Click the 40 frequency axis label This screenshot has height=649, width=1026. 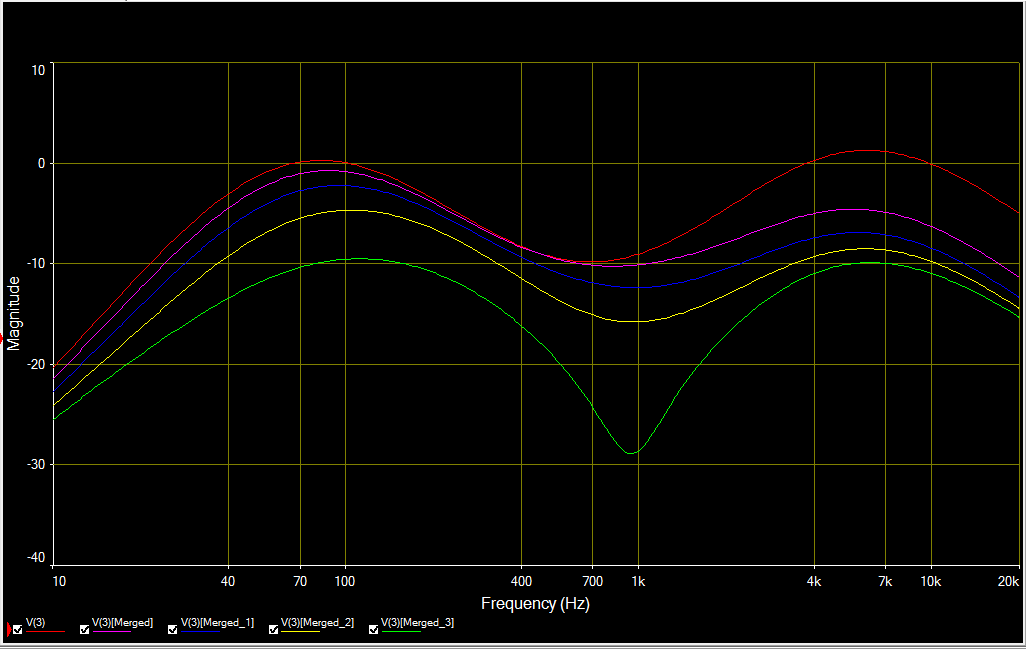coord(228,581)
